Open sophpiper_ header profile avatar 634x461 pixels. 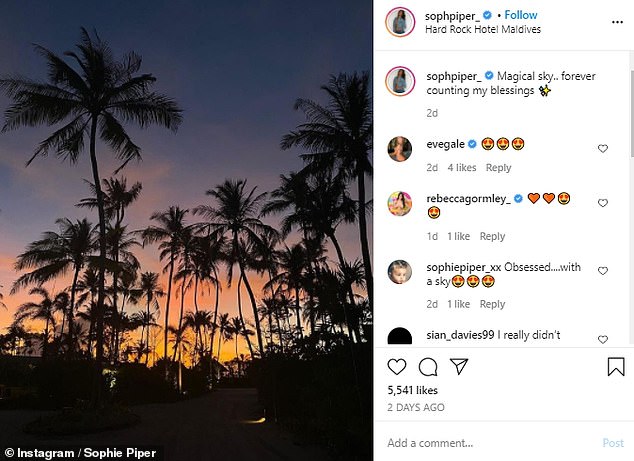click(x=400, y=22)
